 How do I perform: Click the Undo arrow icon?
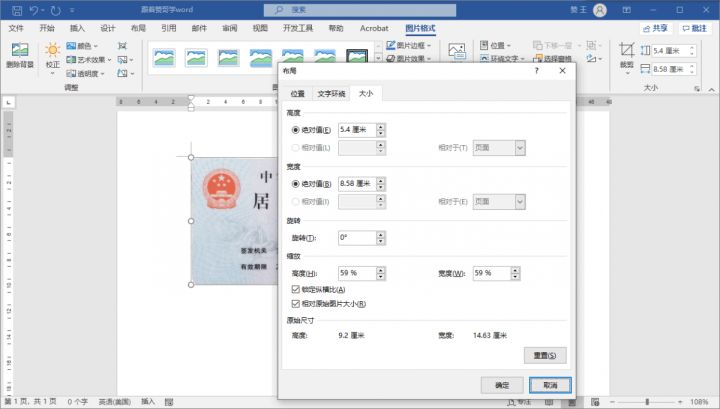coord(34,10)
